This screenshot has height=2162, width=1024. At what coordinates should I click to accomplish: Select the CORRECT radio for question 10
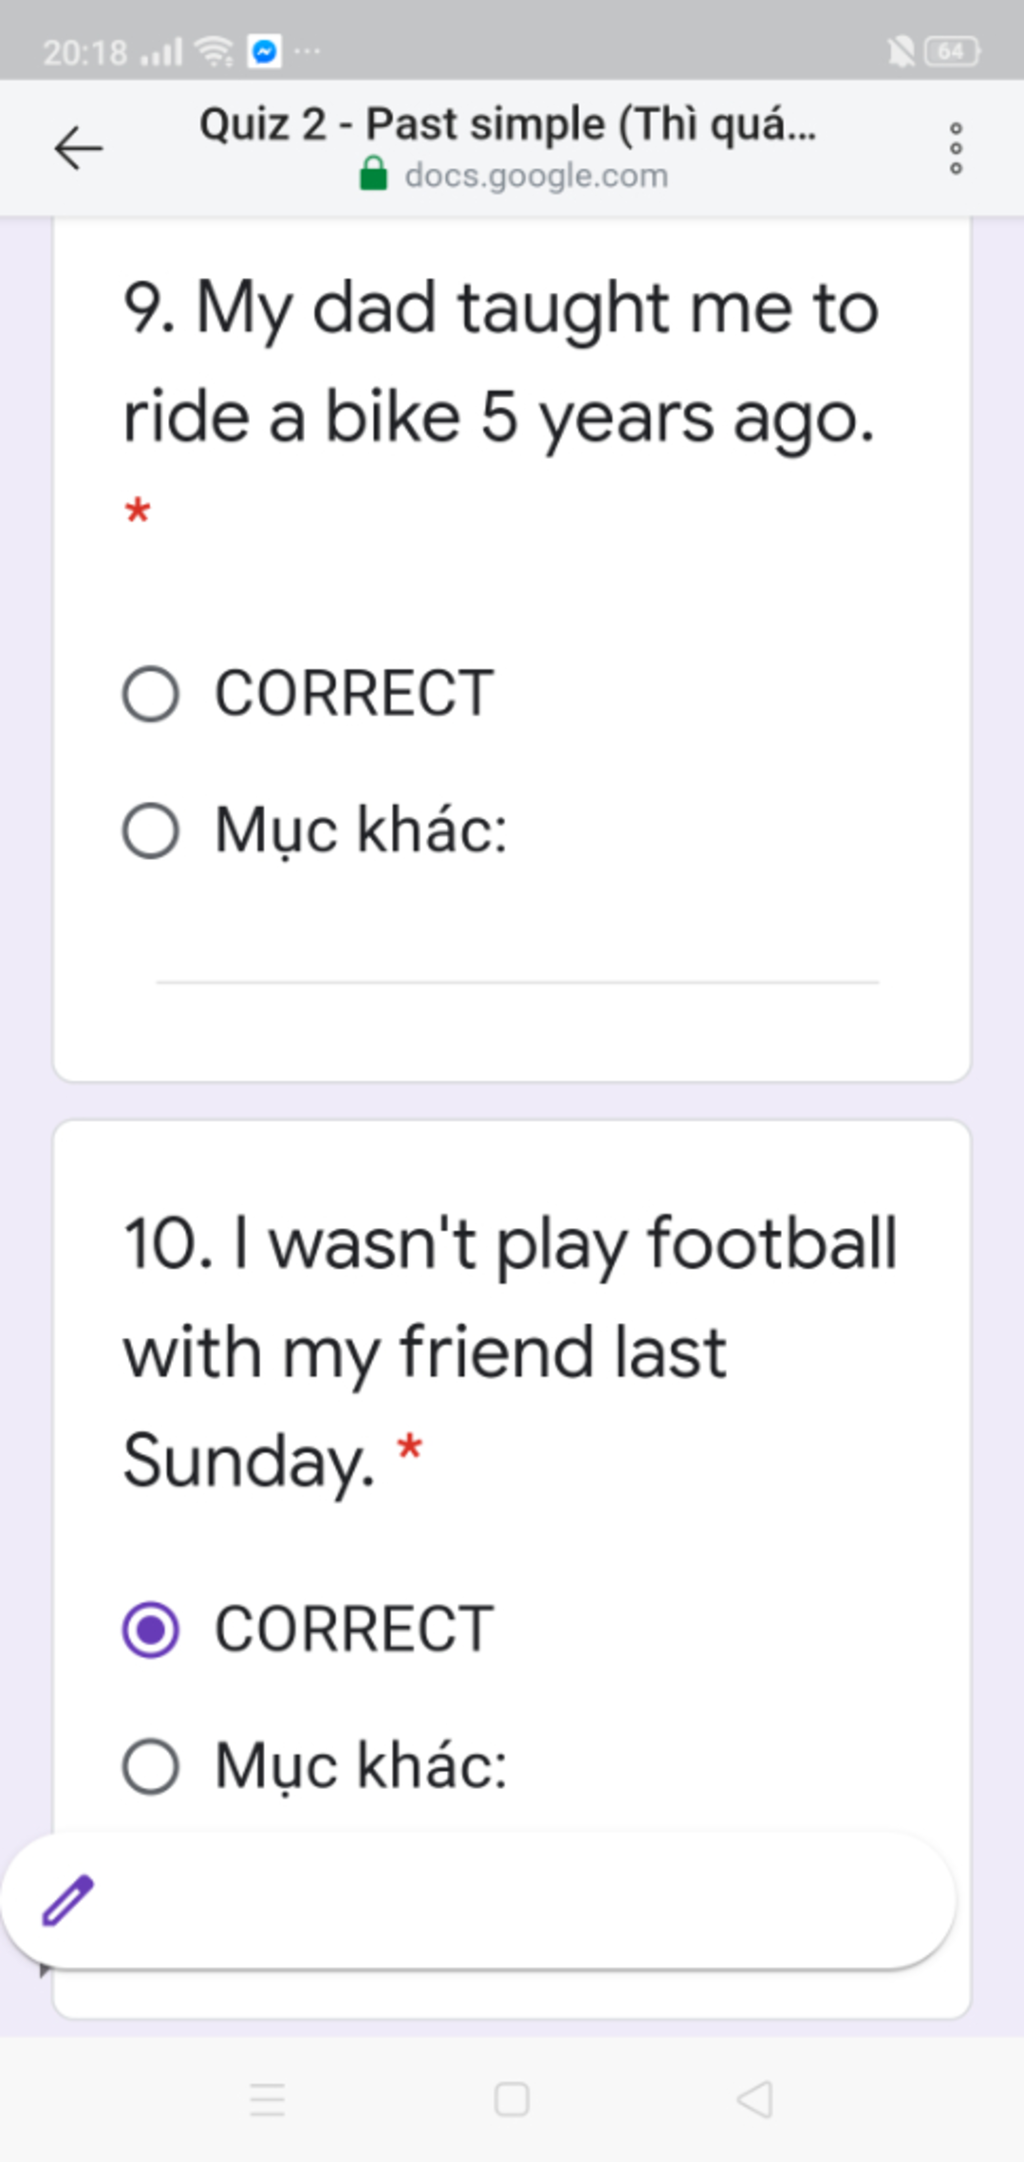151,1629
